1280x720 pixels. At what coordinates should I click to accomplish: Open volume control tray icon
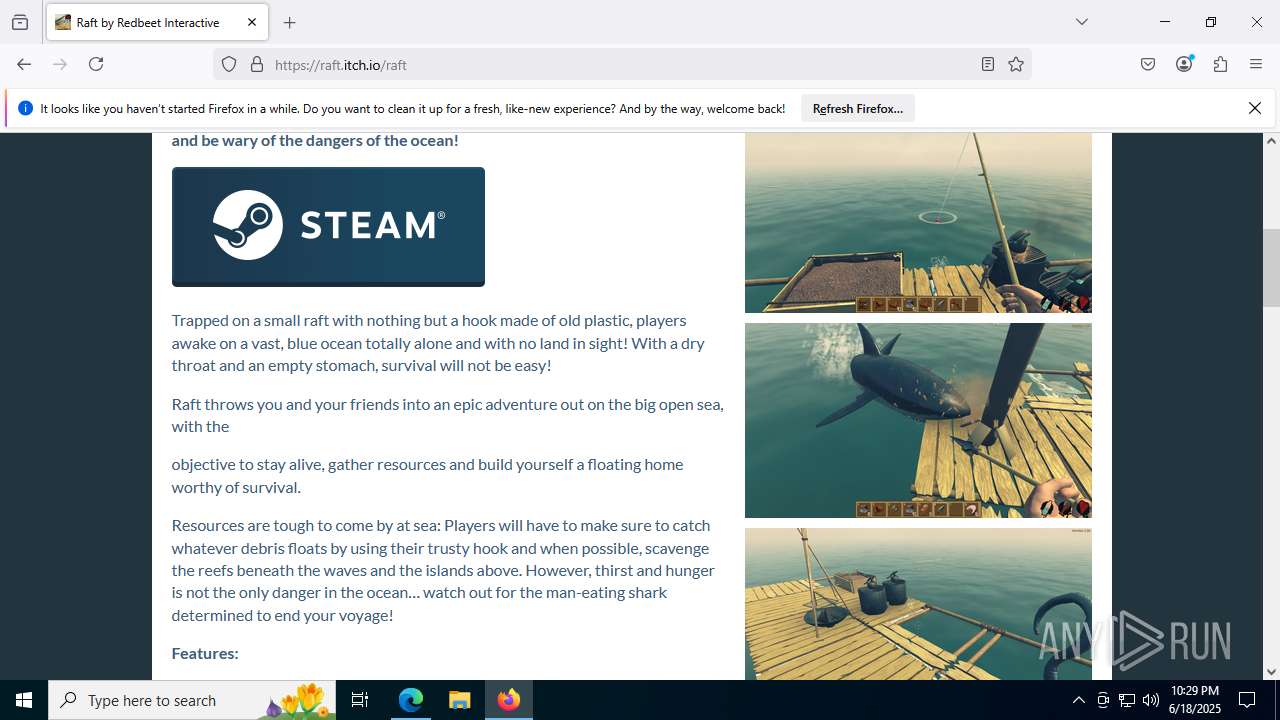[x=1151, y=700]
